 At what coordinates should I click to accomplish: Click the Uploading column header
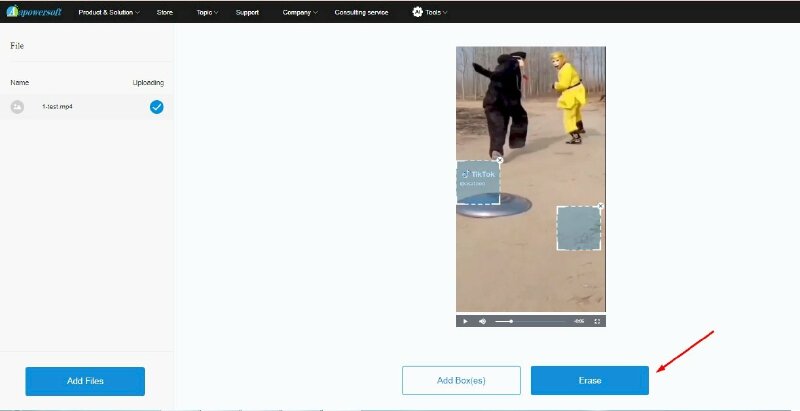(x=148, y=83)
